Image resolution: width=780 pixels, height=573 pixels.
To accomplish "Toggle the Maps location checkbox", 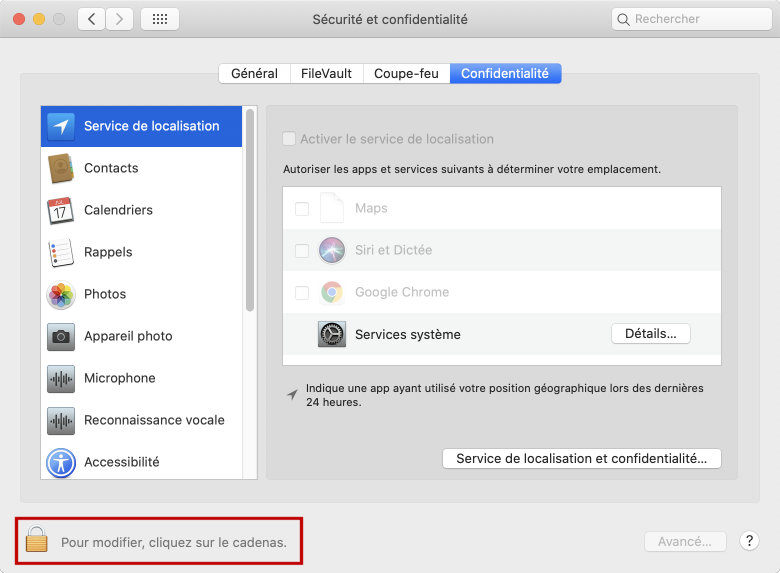I will [x=302, y=208].
